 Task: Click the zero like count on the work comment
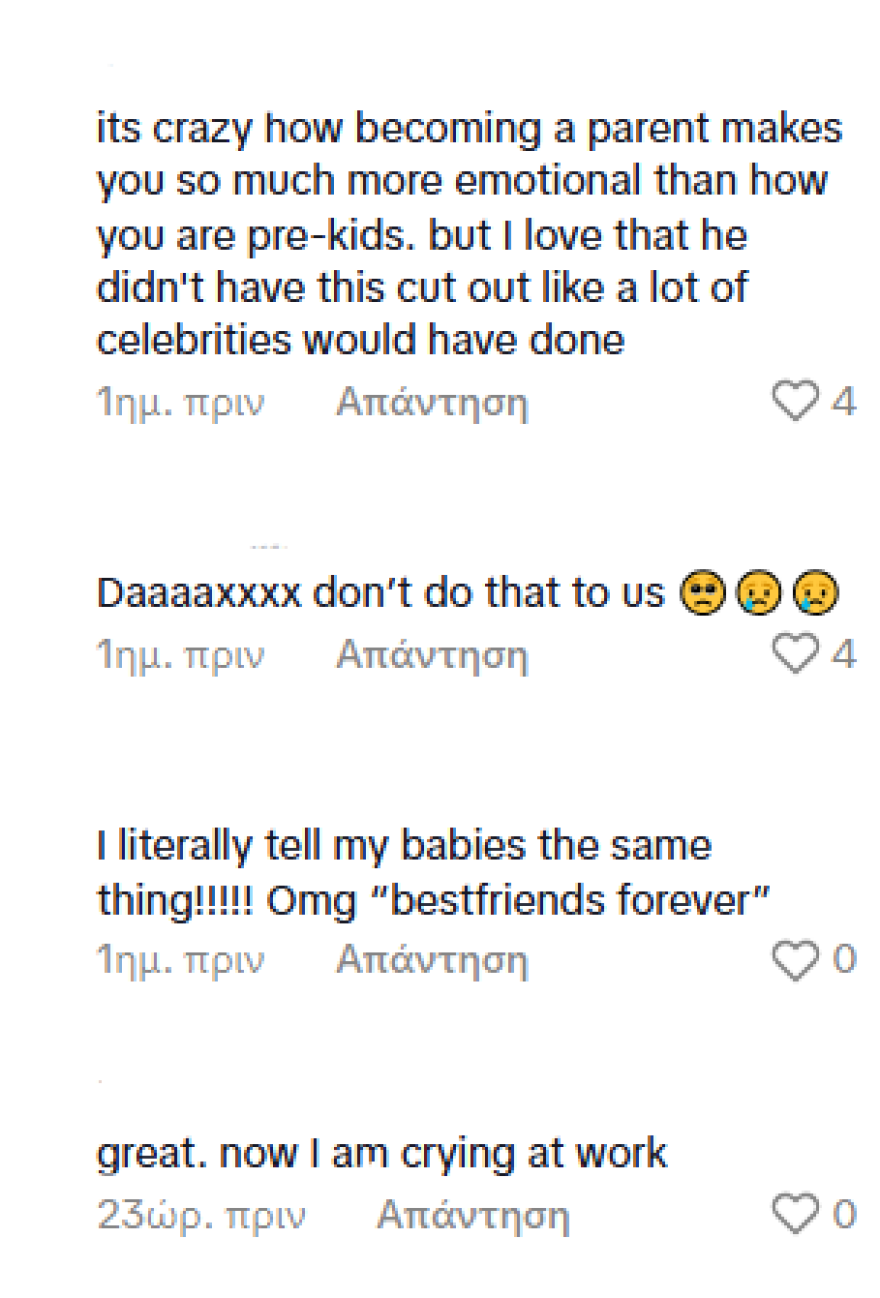pos(844,1216)
